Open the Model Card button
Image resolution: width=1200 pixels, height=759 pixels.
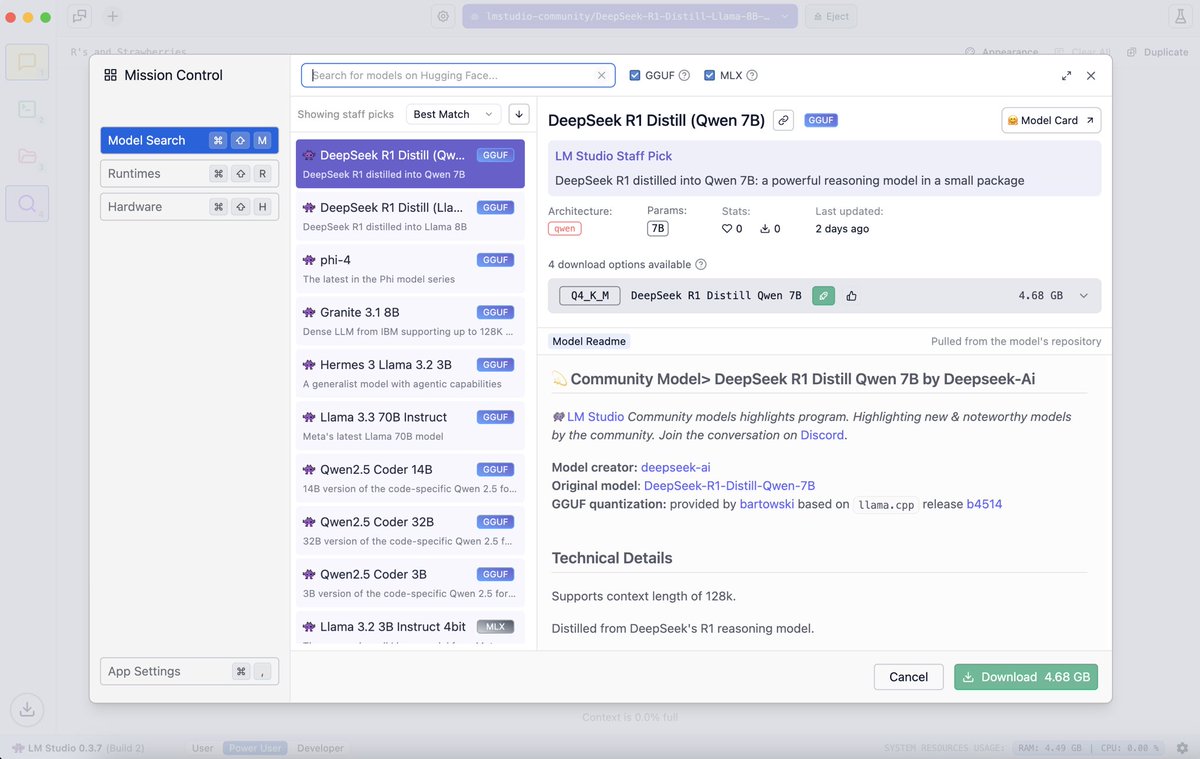point(1051,120)
